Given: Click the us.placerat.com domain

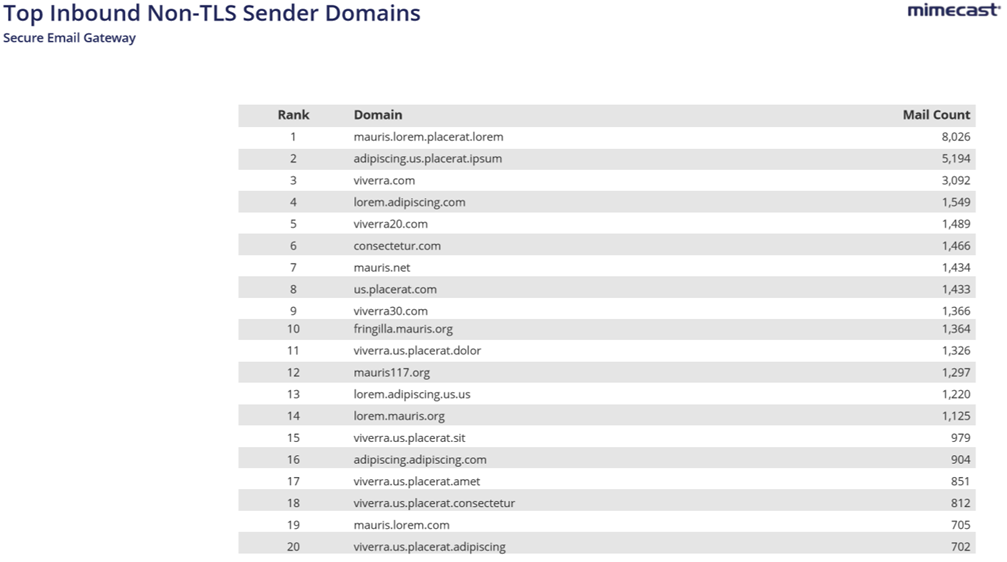Looking at the screenshot, I should pos(395,290).
